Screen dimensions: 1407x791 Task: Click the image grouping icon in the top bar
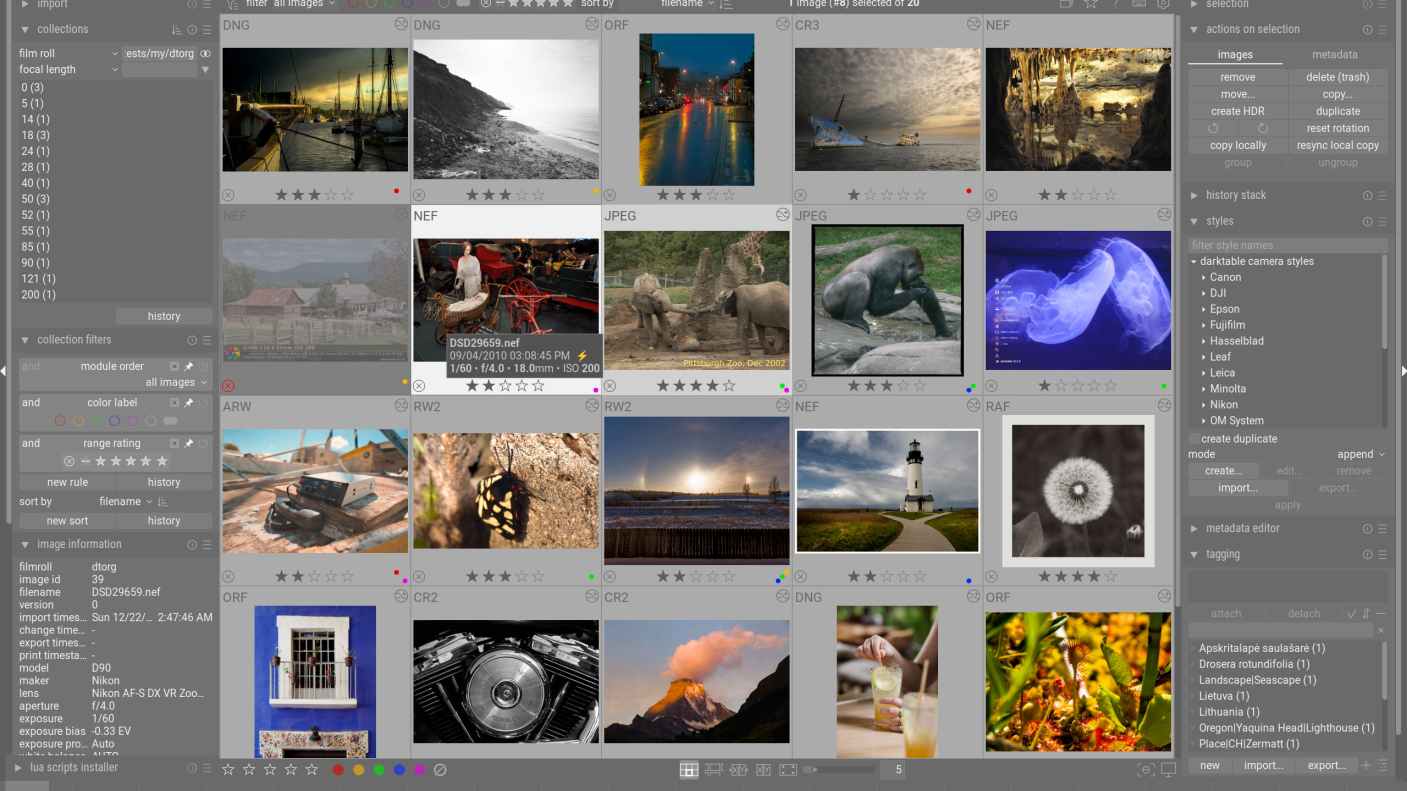click(x=1064, y=4)
